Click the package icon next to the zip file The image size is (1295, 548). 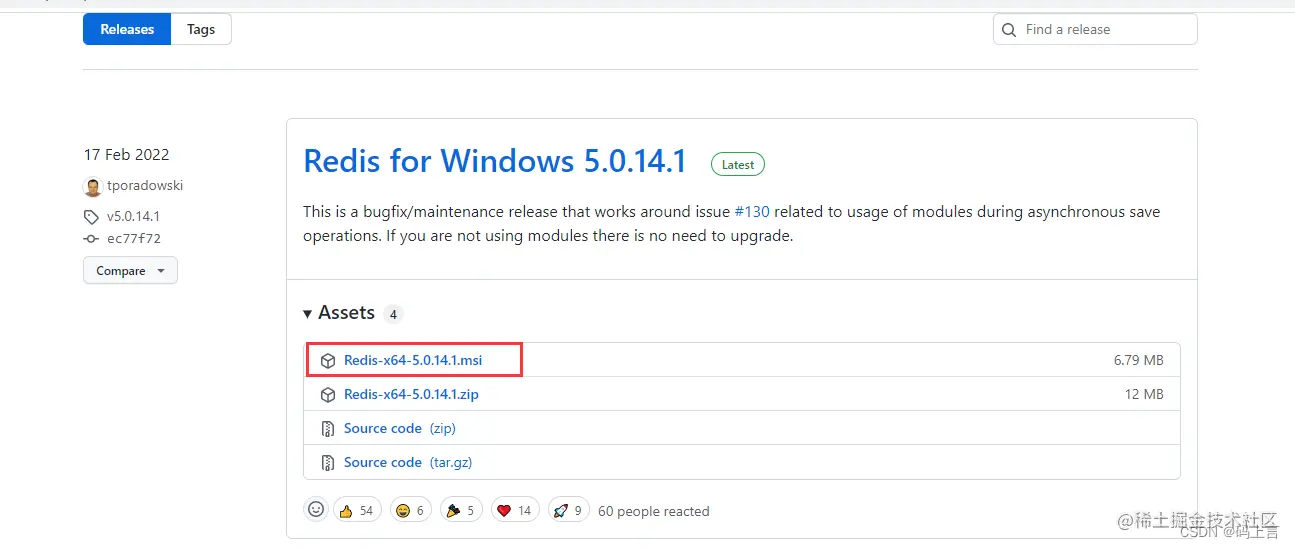tap(328, 394)
